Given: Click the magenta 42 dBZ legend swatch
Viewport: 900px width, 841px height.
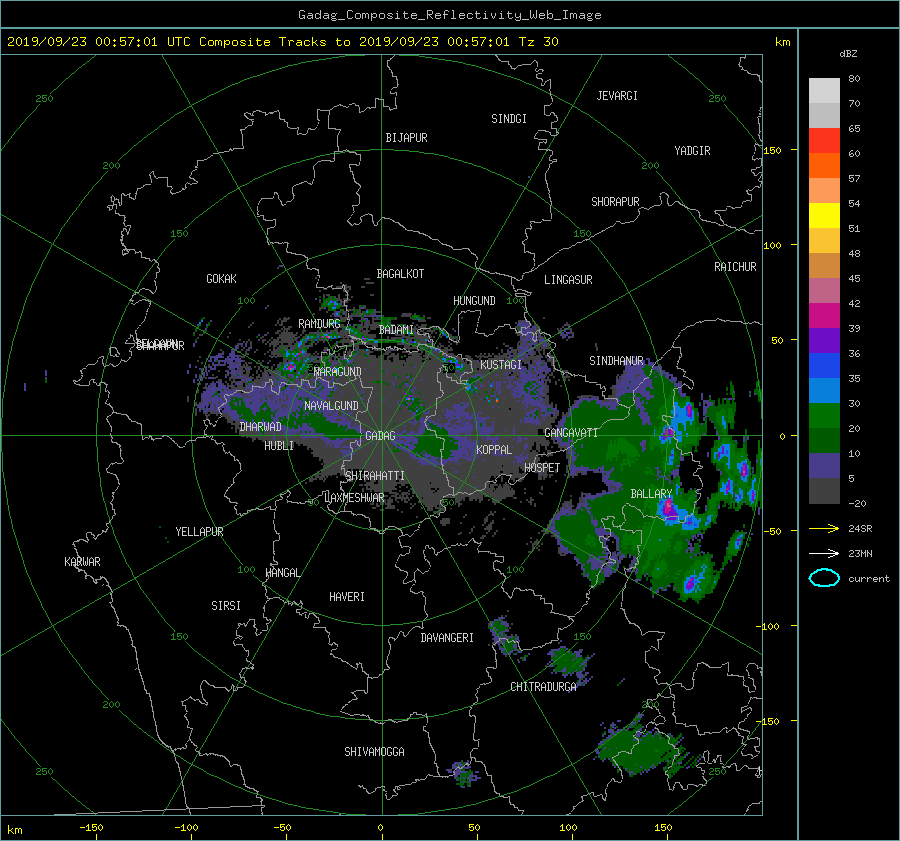Looking at the screenshot, I should pyautogui.click(x=824, y=315).
